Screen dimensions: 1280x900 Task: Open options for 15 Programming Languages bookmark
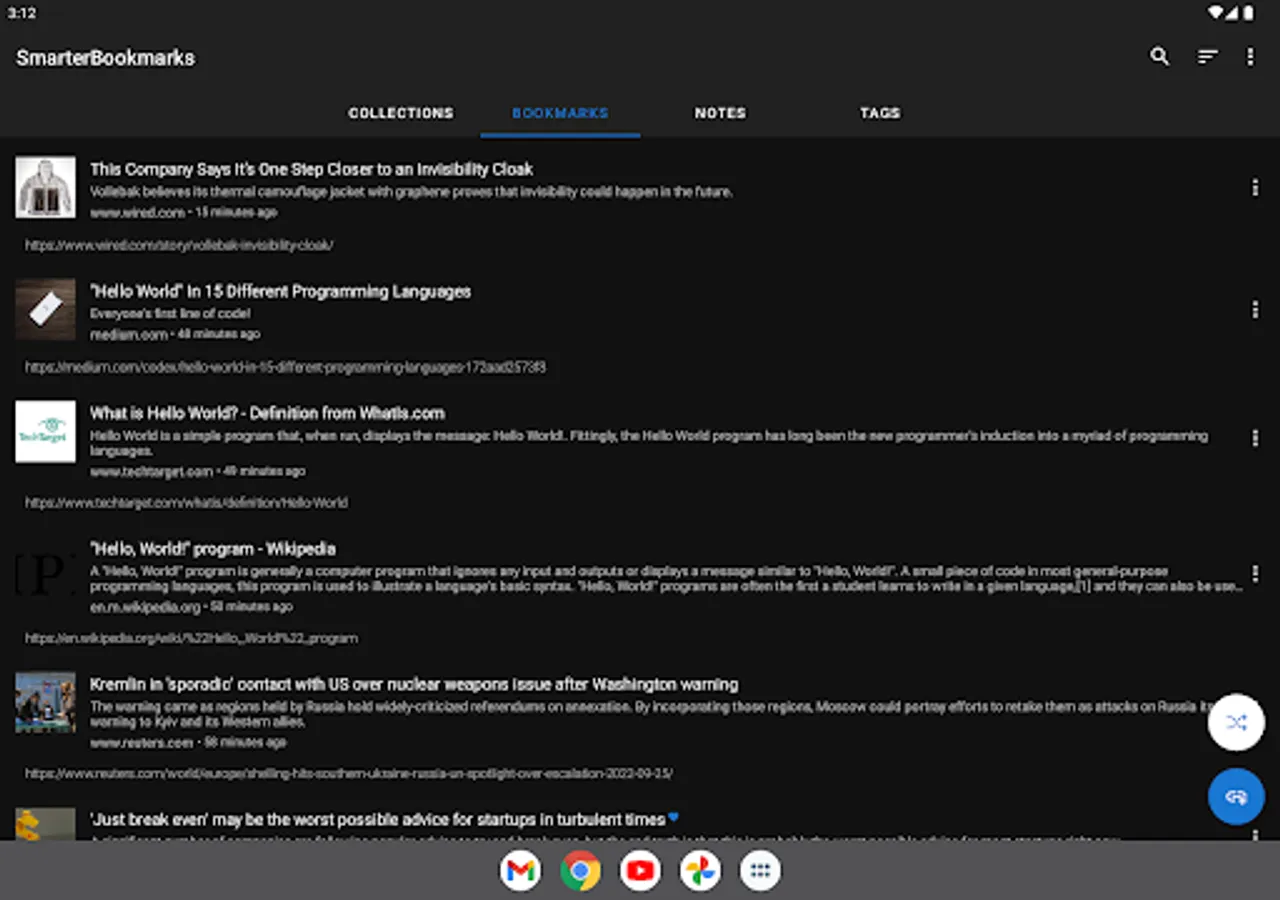1255,310
